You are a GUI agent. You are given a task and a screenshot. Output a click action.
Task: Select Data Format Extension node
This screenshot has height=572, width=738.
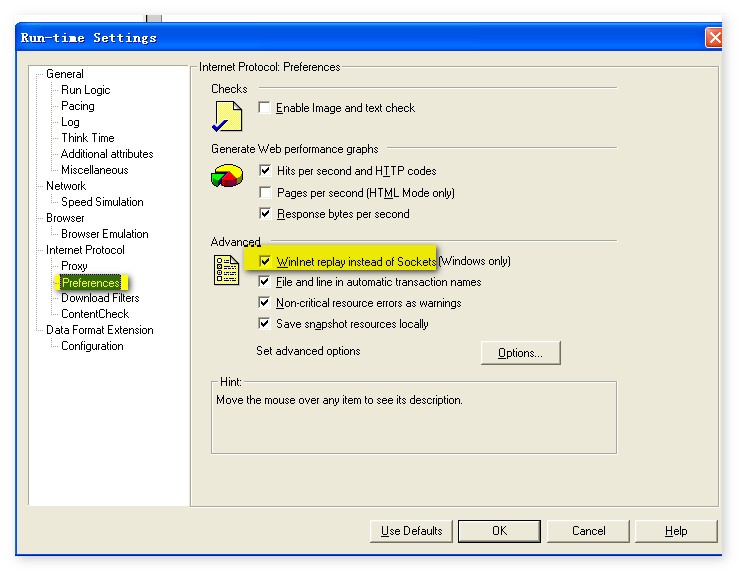(100, 330)
